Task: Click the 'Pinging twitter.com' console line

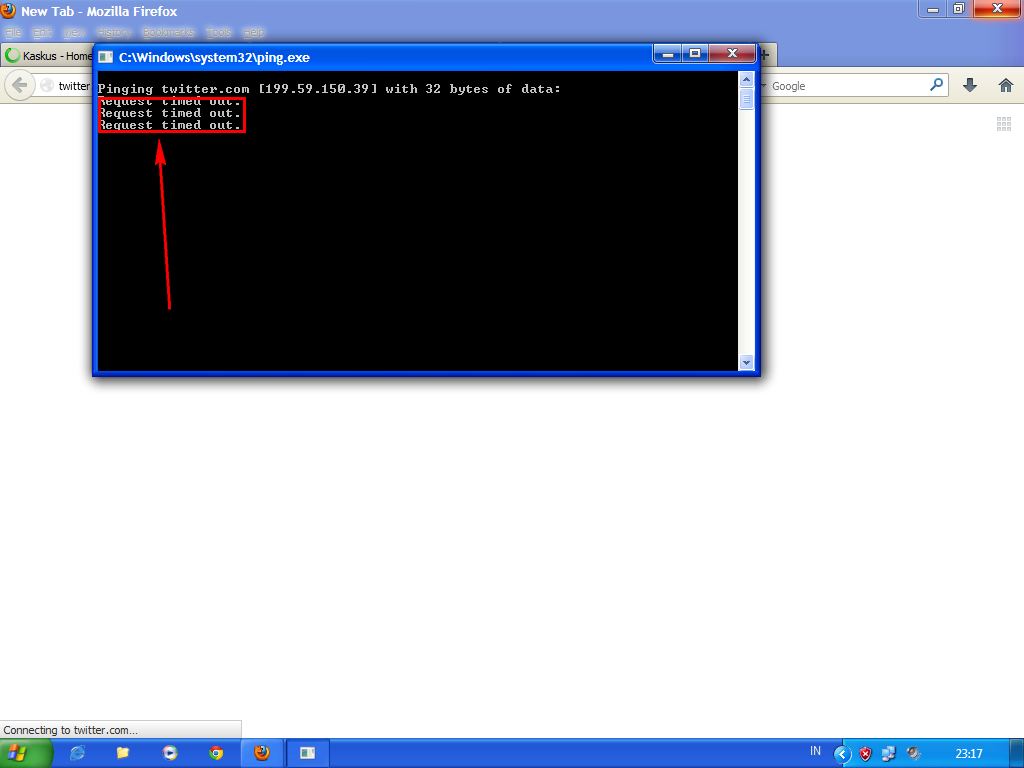Action: coord(329,89)
